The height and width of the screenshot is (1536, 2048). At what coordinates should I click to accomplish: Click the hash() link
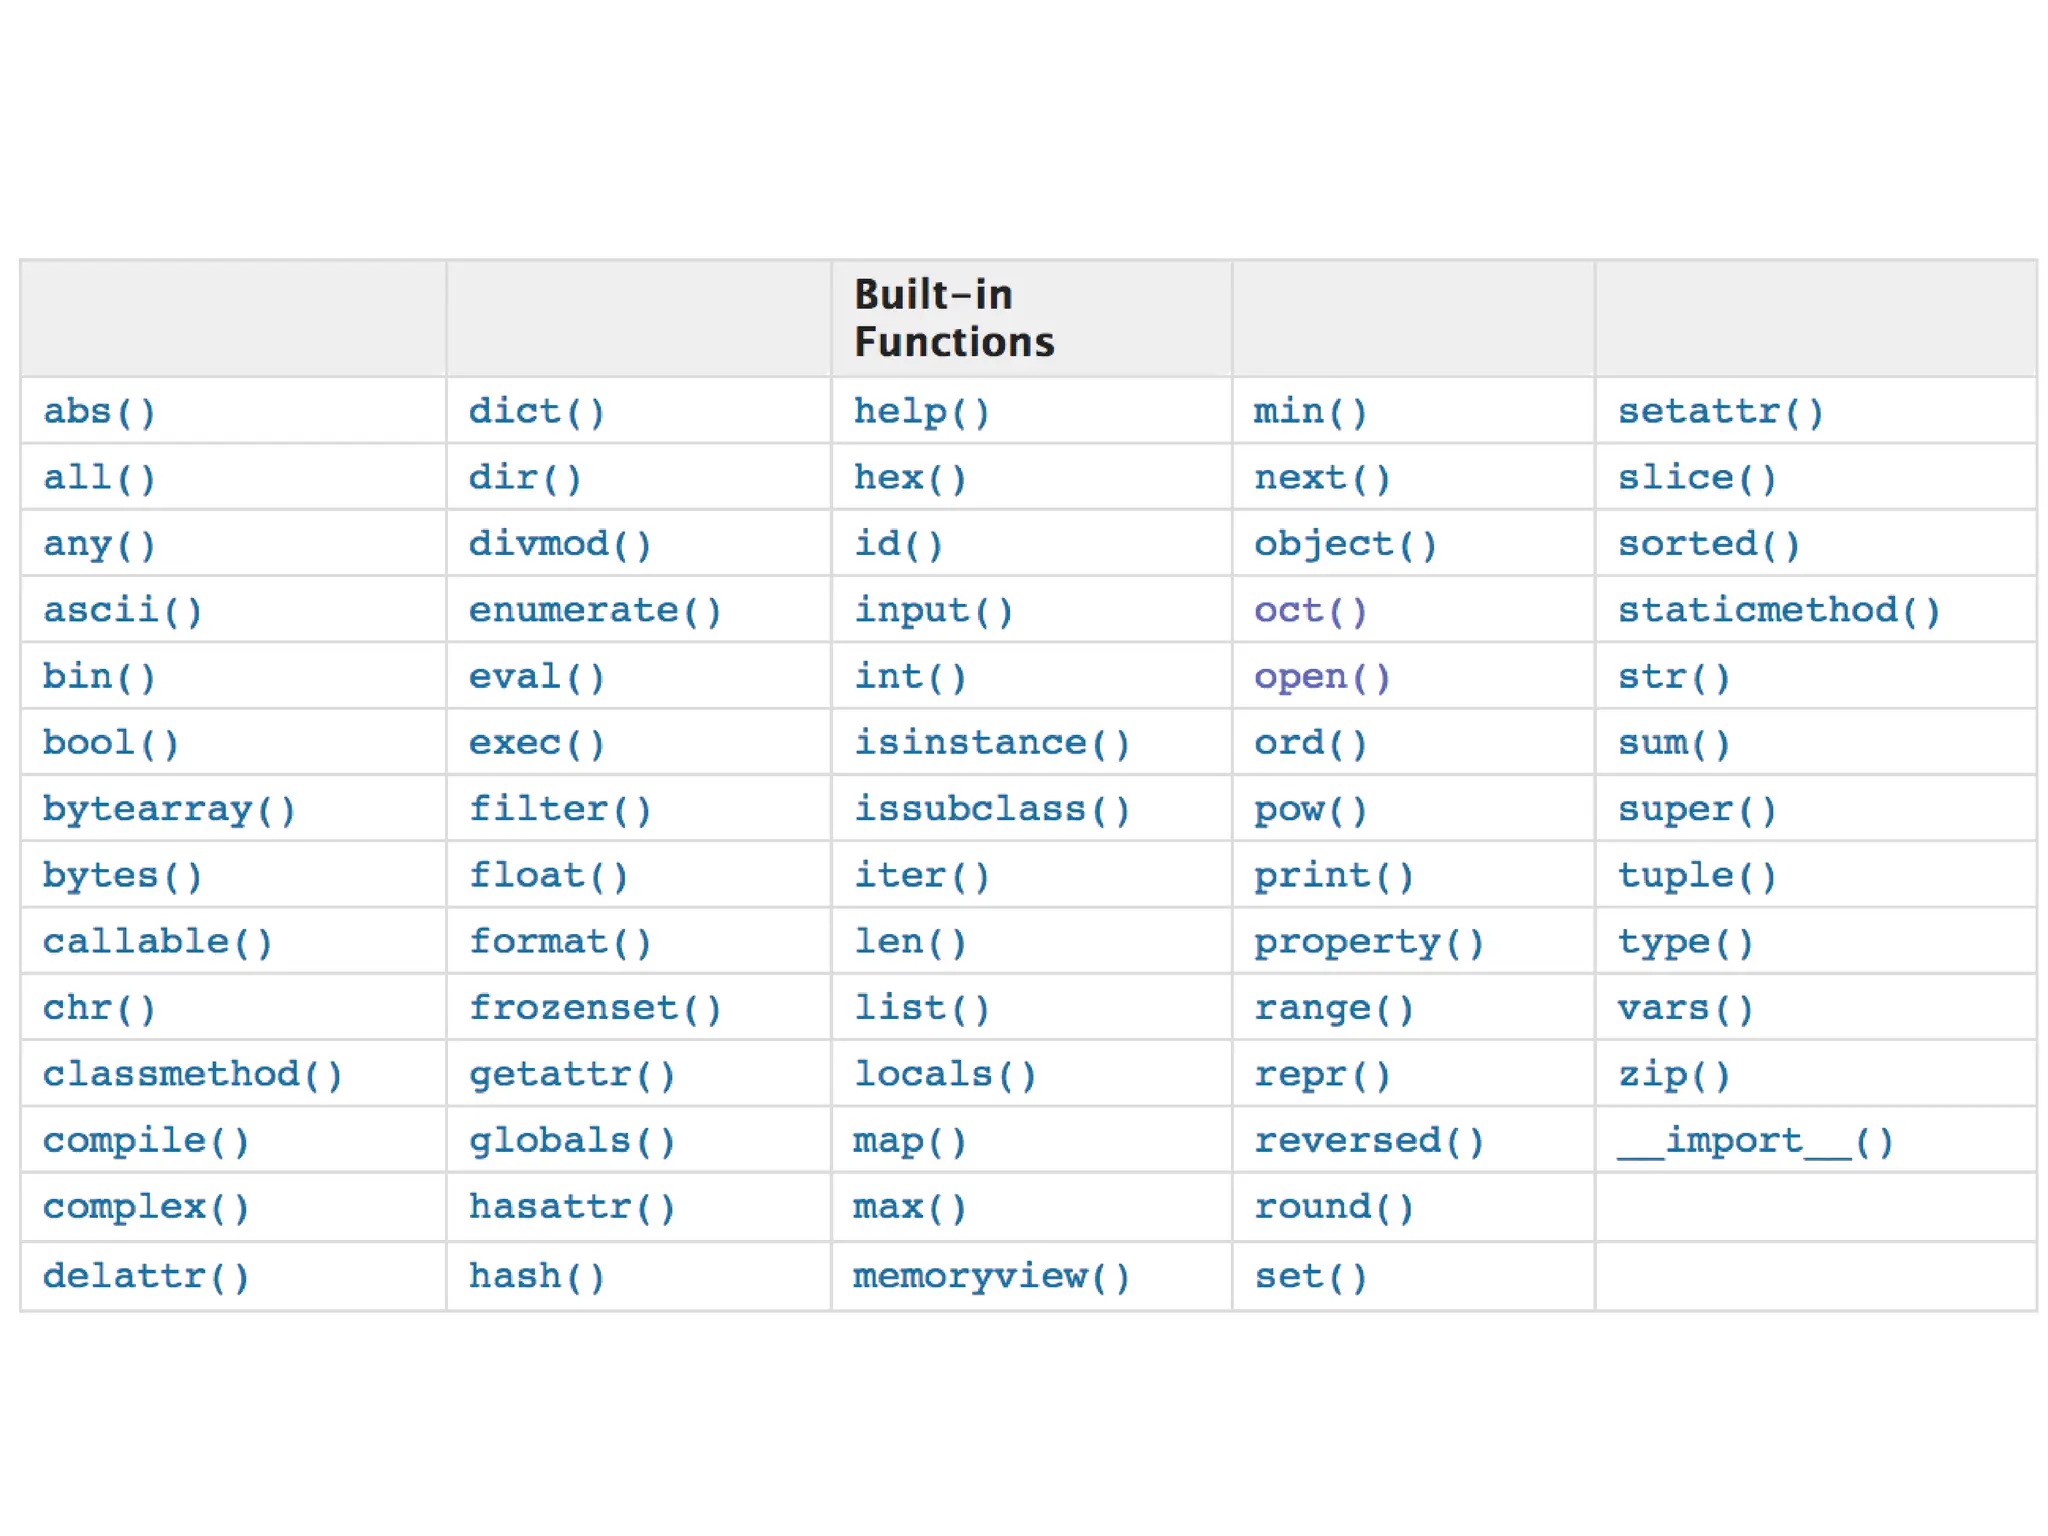pyautogui.click(x=537, y=1277)
